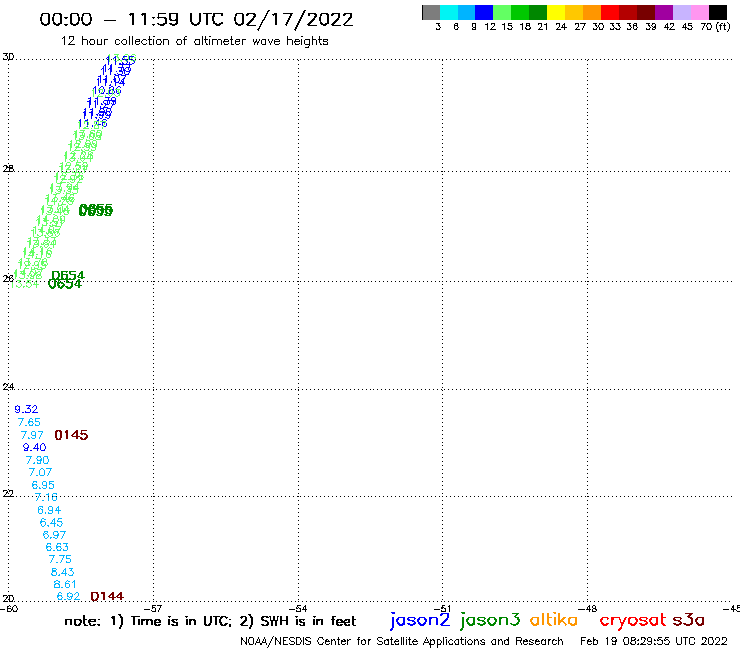Click the latitude axis label '20'

pyautogui.click(x=8, y=599)
